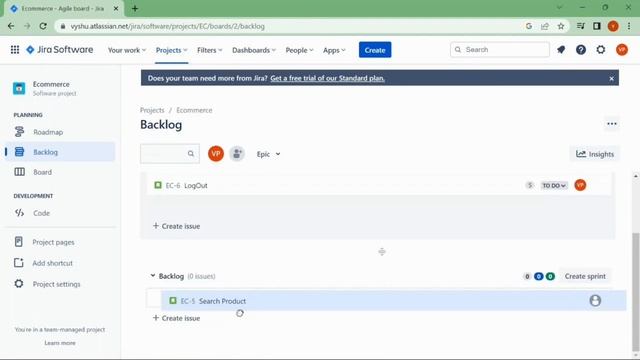Open Roadmap in the sidebar
This screenshot has height=360, width=640.
(60, 132)
